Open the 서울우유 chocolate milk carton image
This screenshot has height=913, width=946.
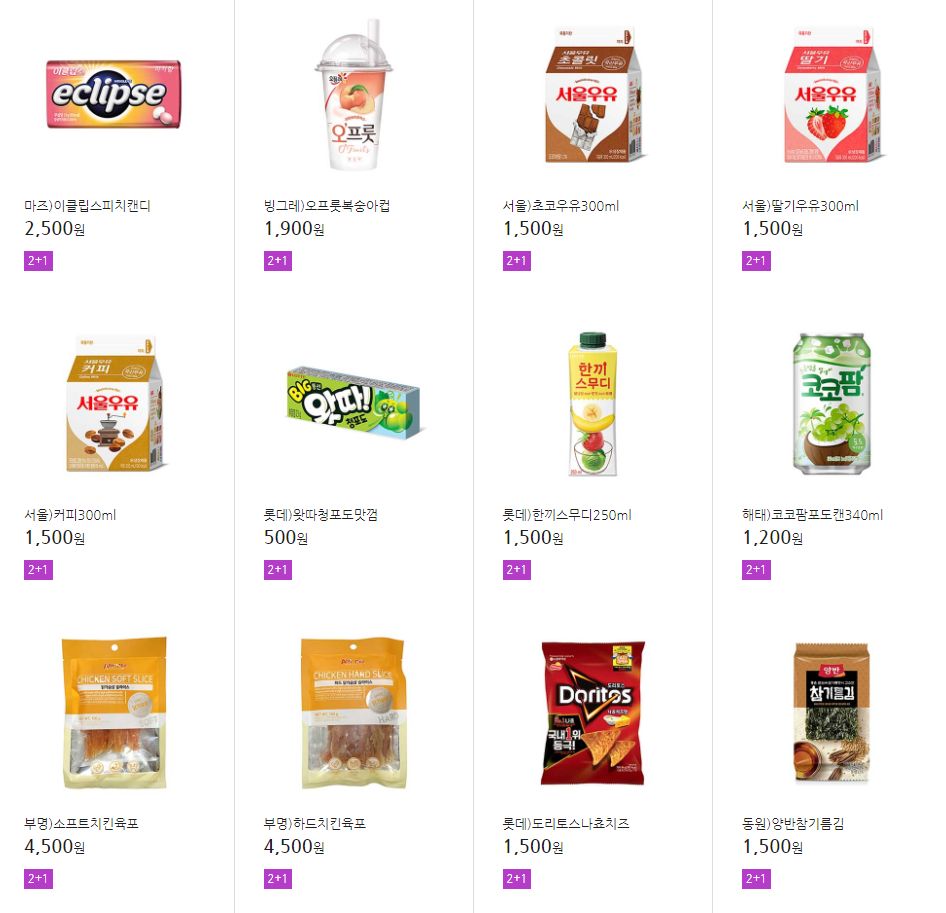594,95
